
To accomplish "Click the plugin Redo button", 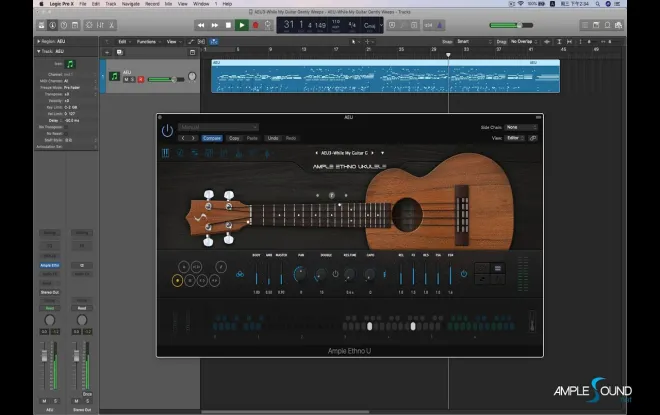I will click(291, 138).
